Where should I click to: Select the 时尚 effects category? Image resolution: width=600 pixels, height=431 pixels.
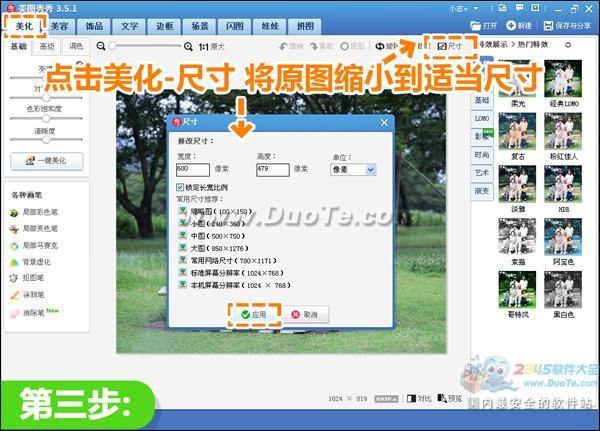click(482, 155)
